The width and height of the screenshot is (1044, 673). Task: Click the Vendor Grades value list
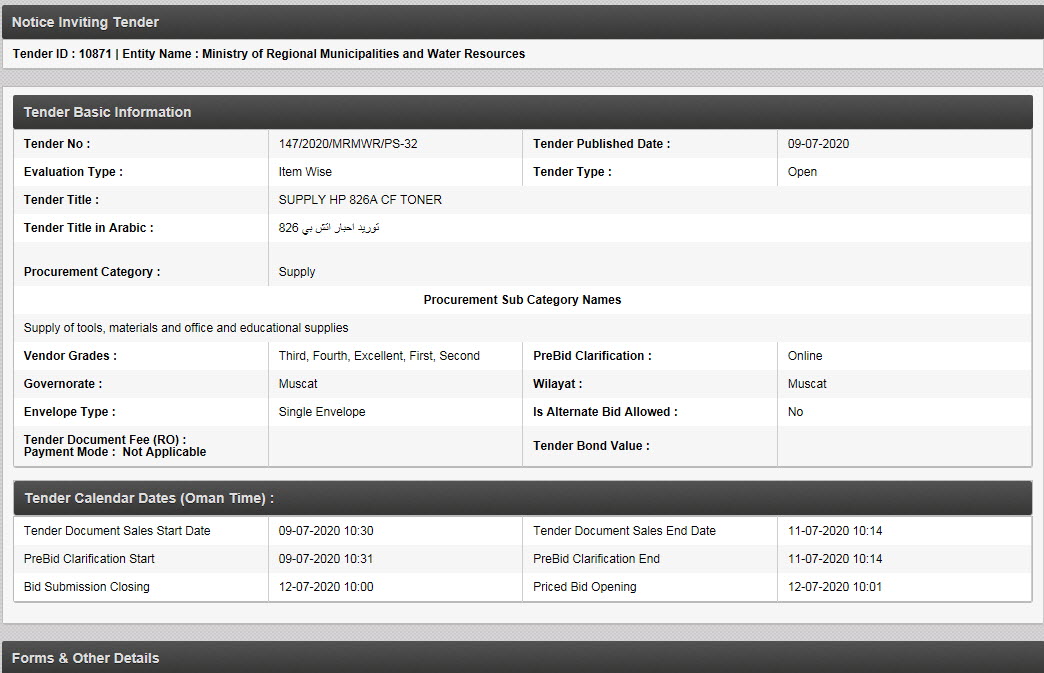pos(379,356)
